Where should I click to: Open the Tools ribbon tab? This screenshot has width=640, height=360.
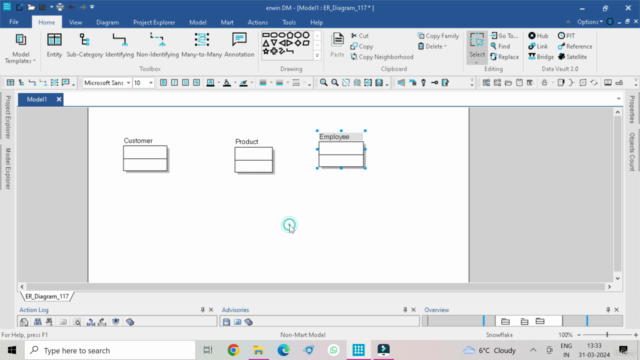[289, 22]
